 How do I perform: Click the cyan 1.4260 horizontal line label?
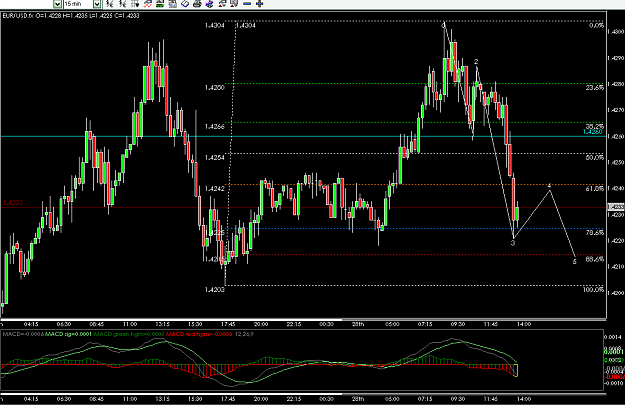point(593,132)
